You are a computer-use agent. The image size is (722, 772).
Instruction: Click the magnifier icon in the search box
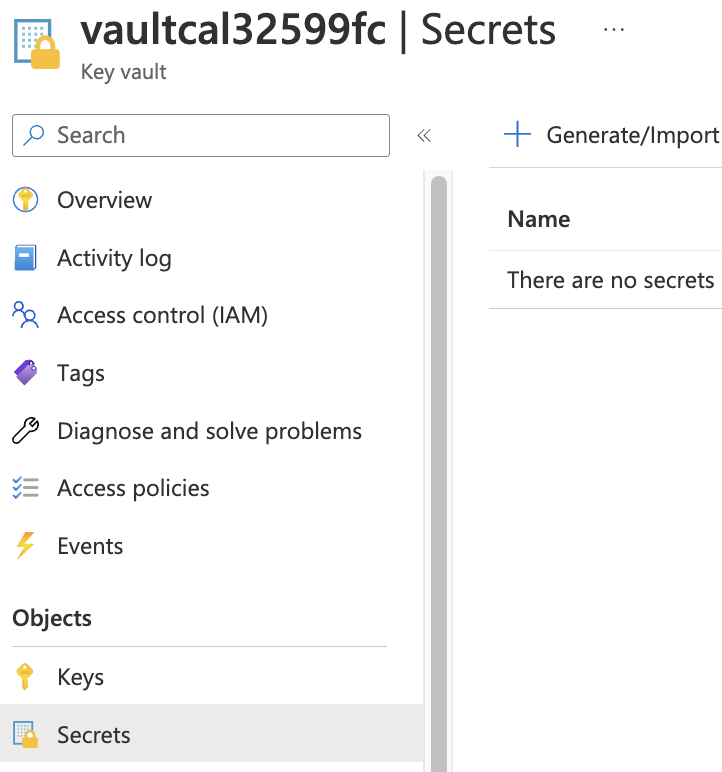click(x=34, y=135)
